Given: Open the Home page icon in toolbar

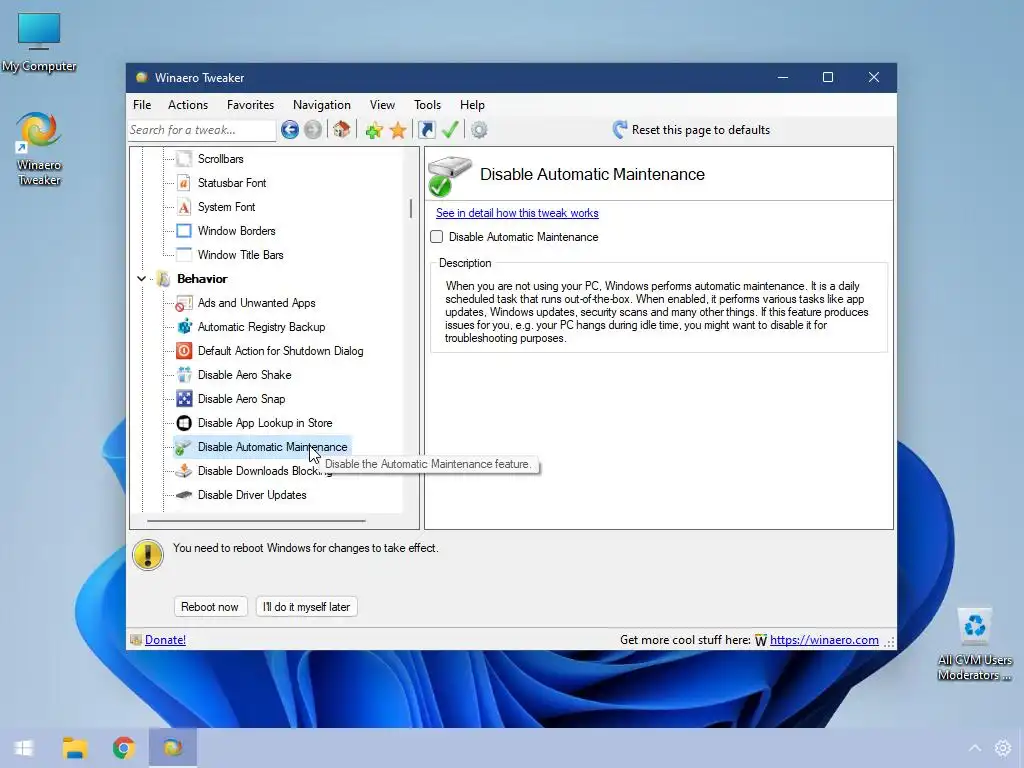Looking at the screenshot, I should coord(342,129).
